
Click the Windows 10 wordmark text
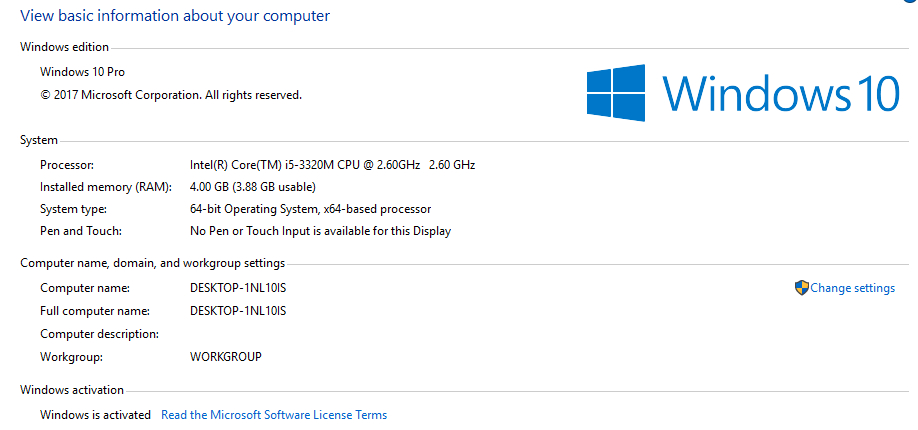[x=781, y=93]
